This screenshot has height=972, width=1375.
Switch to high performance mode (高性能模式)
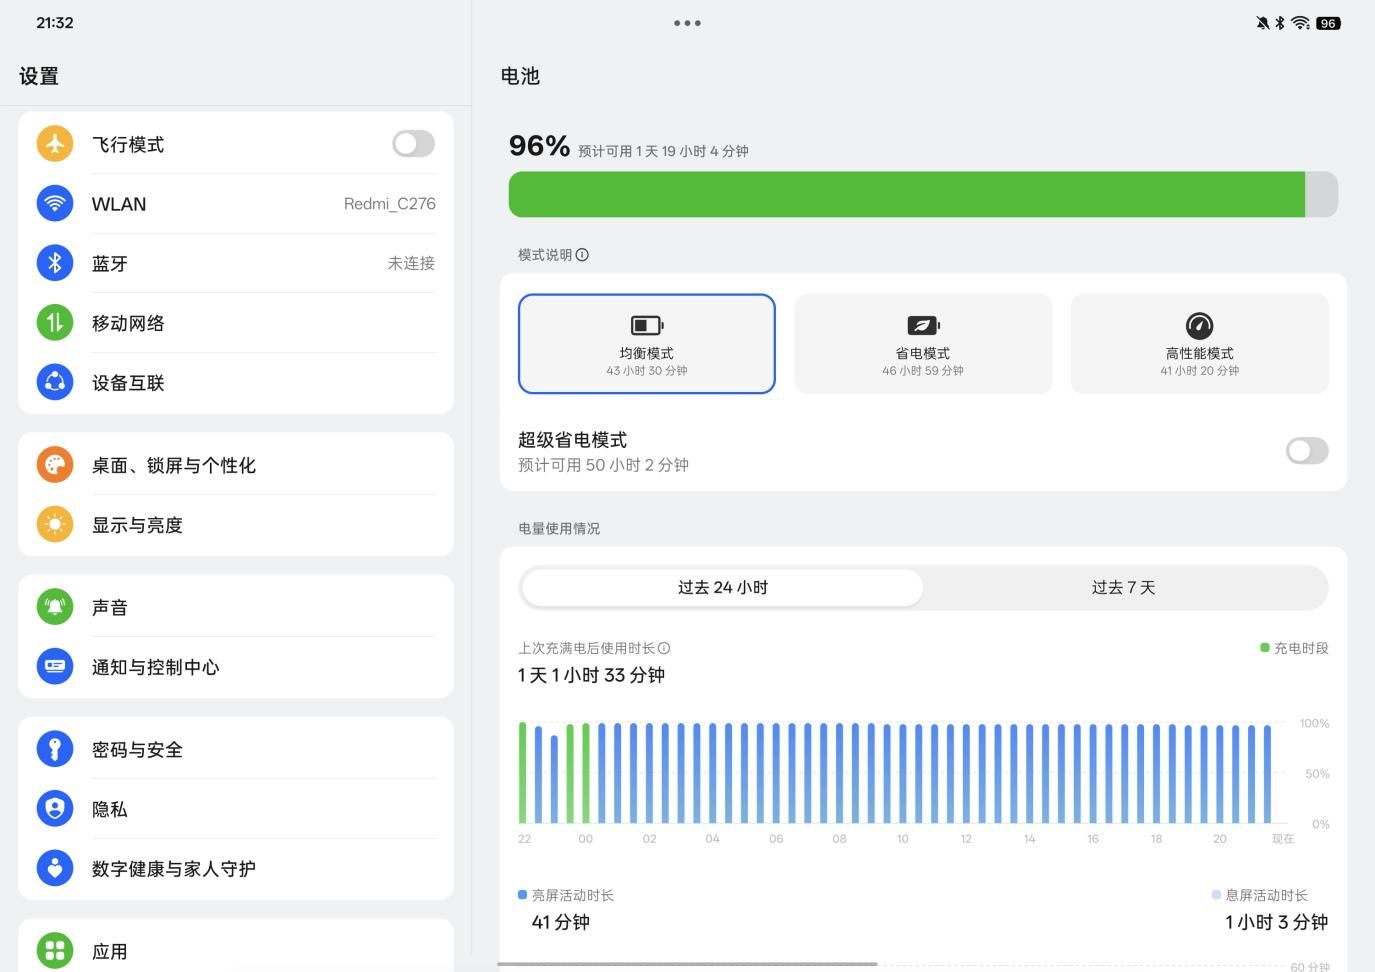pyautogui.click(x=1199, y=344)
